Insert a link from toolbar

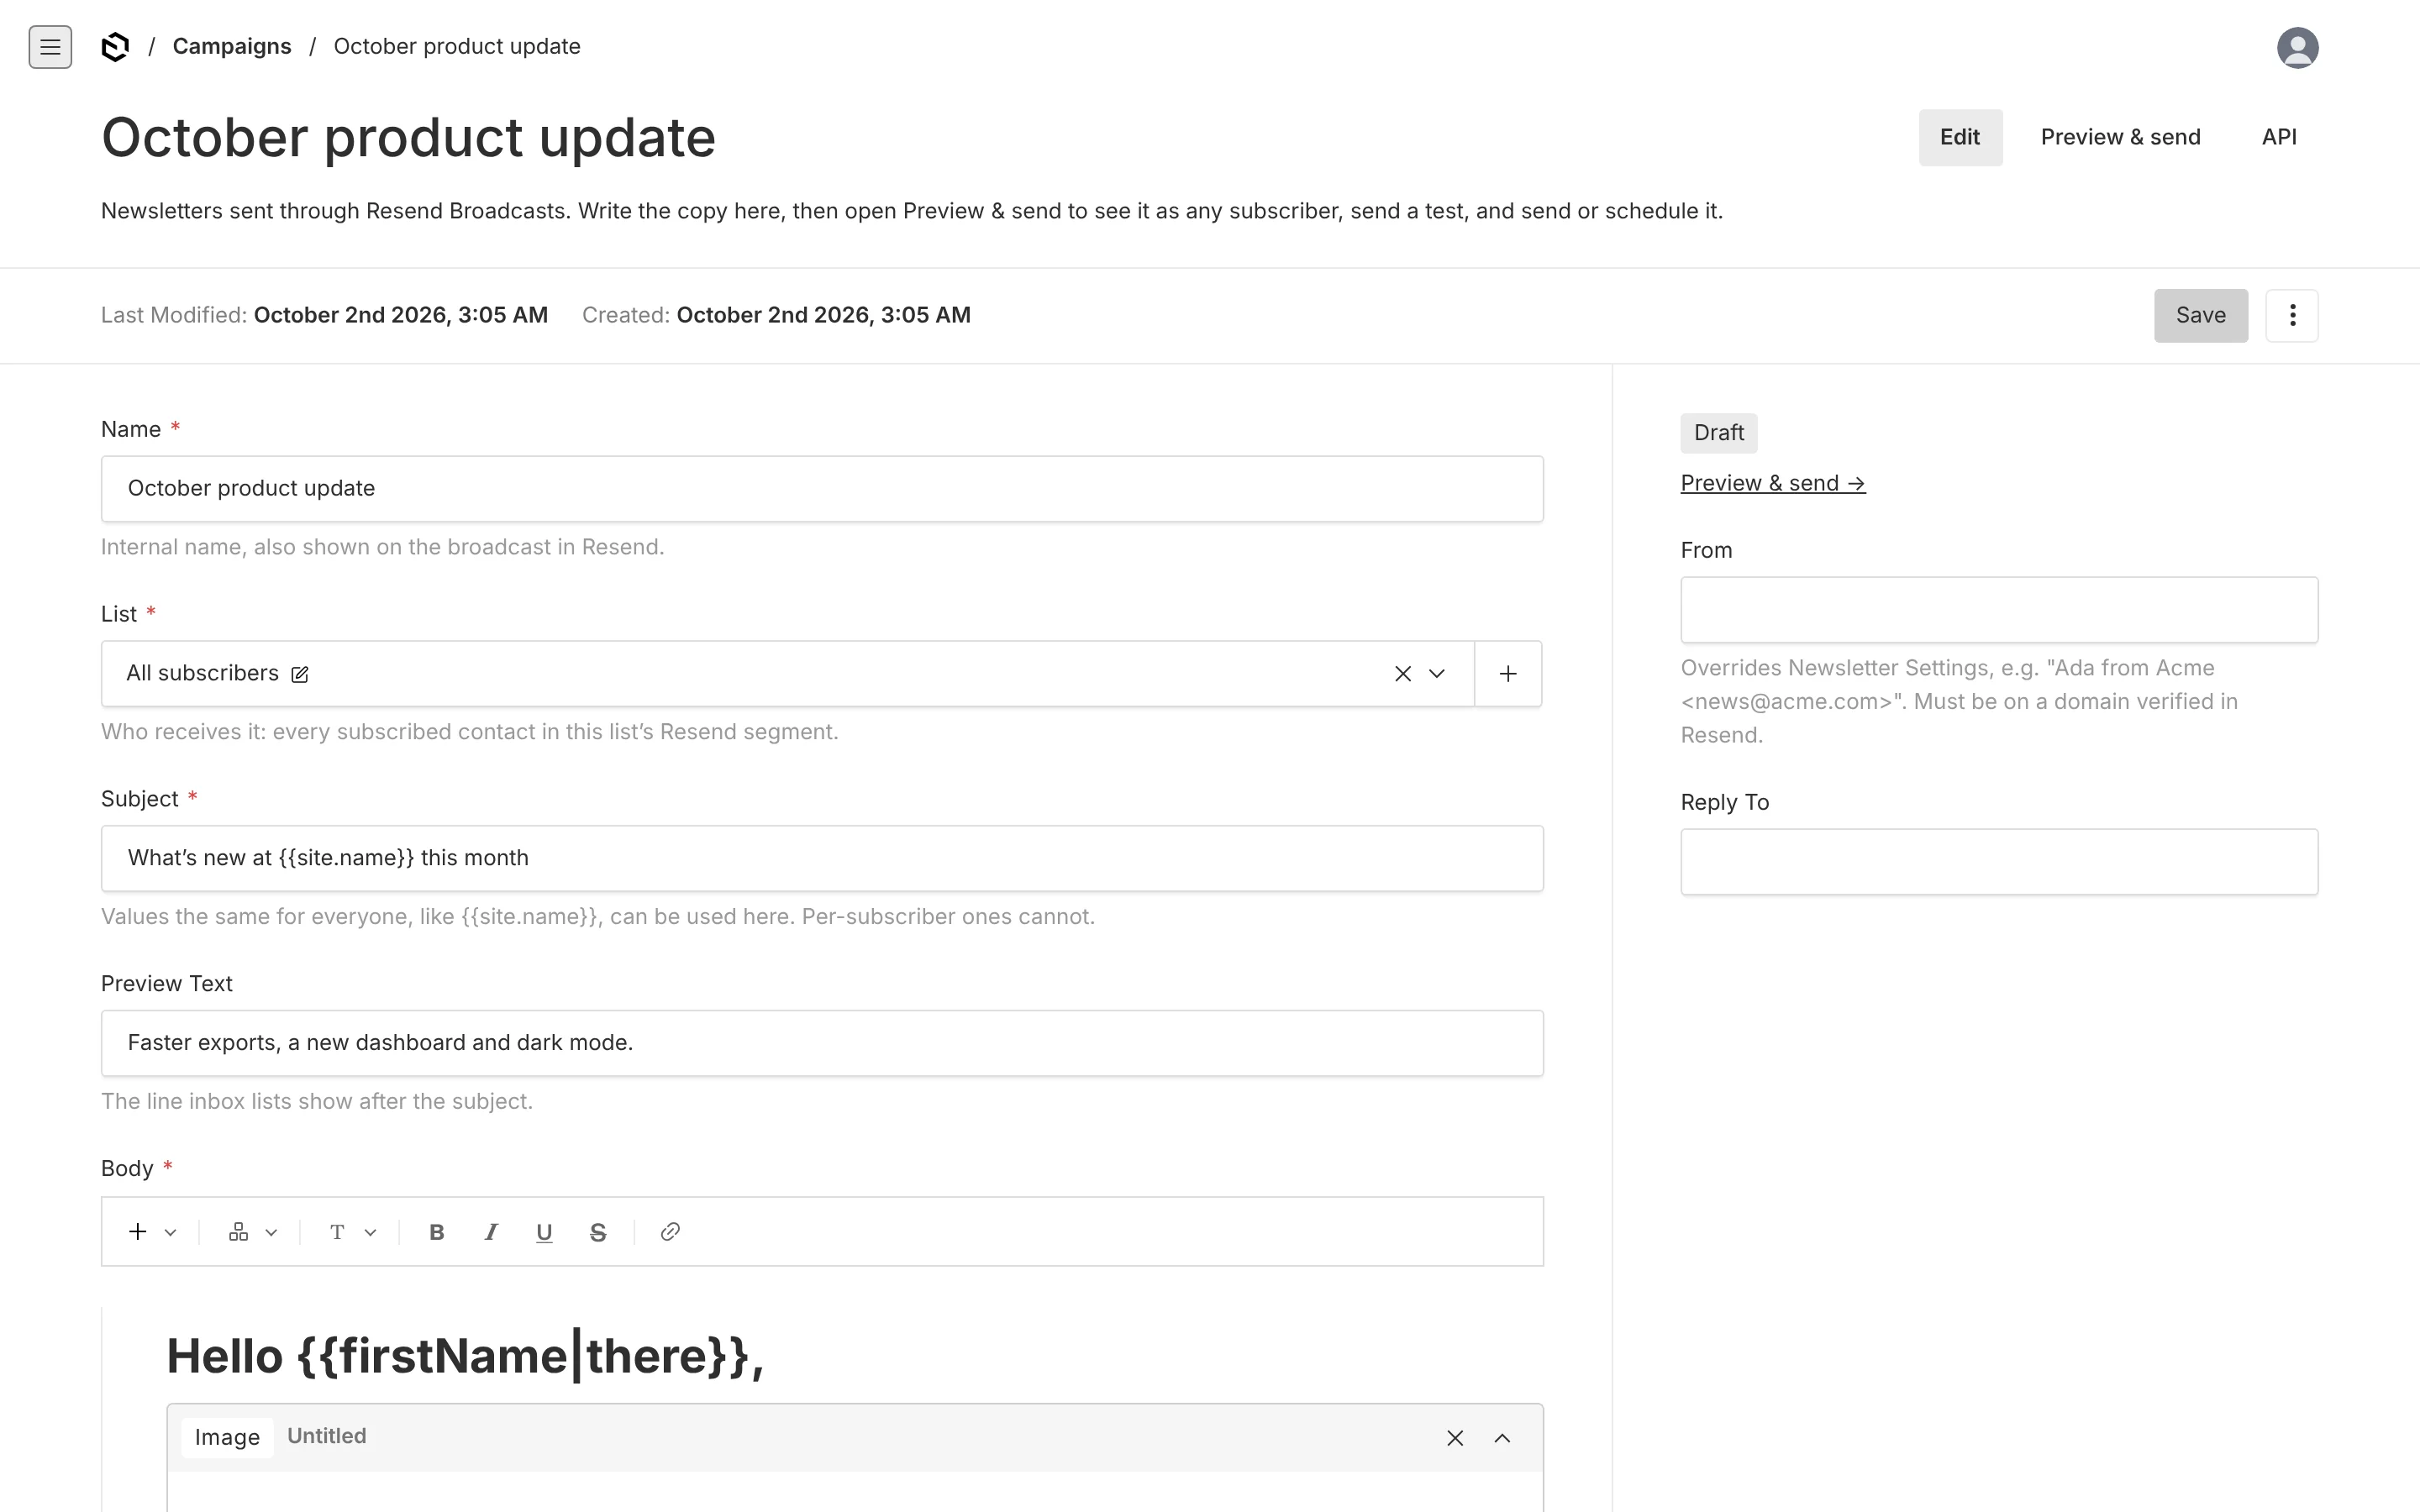click(670, 1232)
